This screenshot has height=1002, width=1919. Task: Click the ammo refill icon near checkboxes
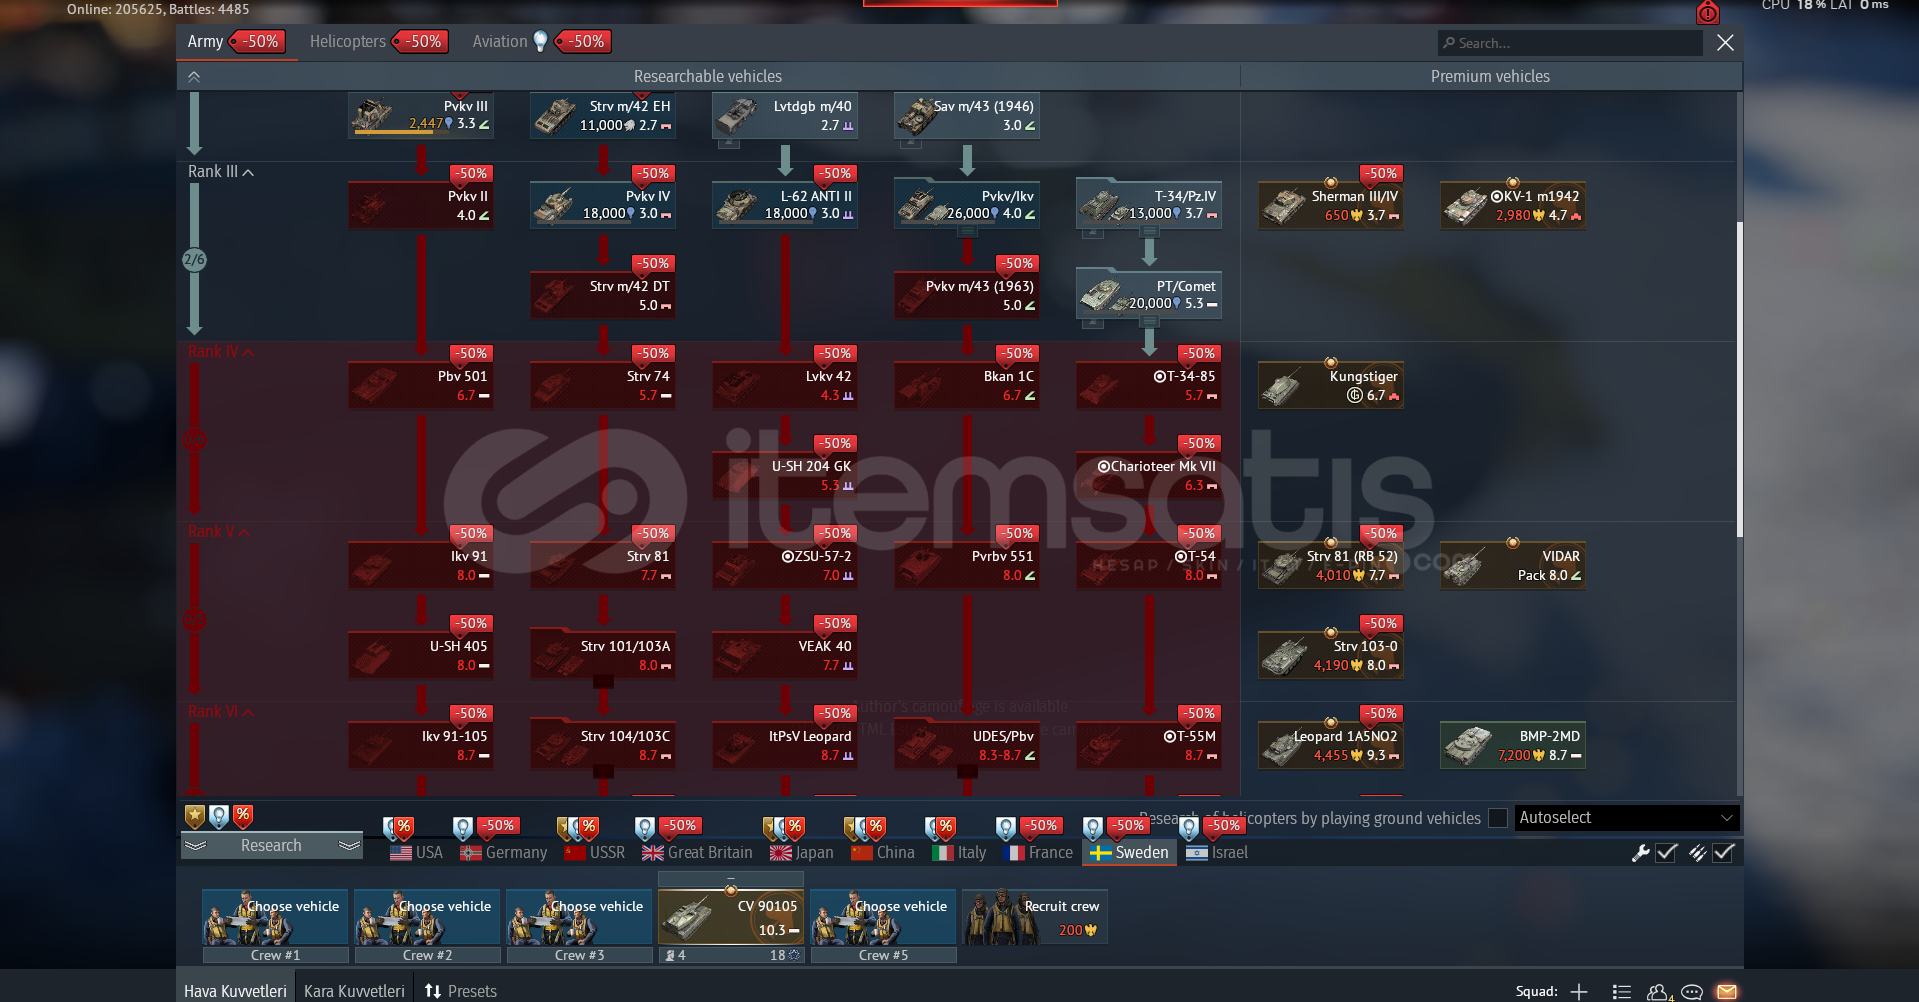1697,853
